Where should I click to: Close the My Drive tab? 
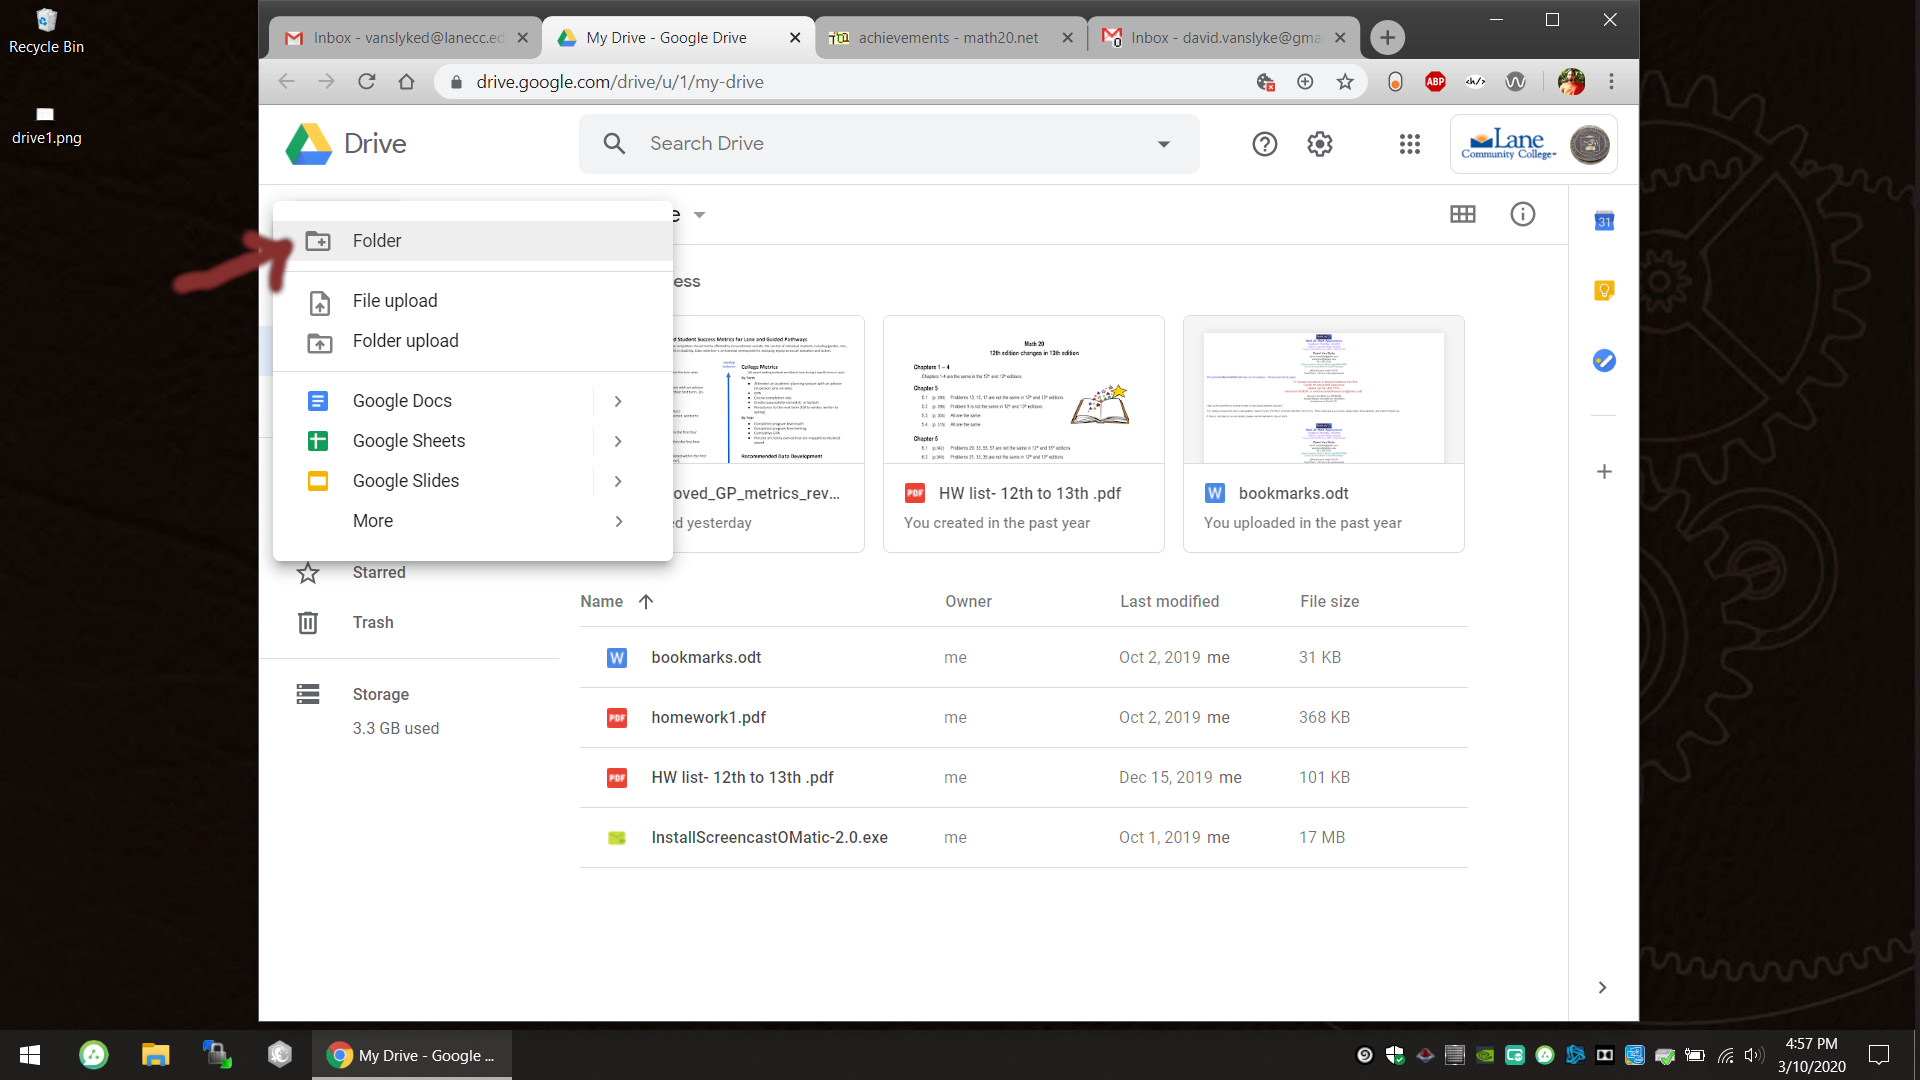[x=795, y=38]
